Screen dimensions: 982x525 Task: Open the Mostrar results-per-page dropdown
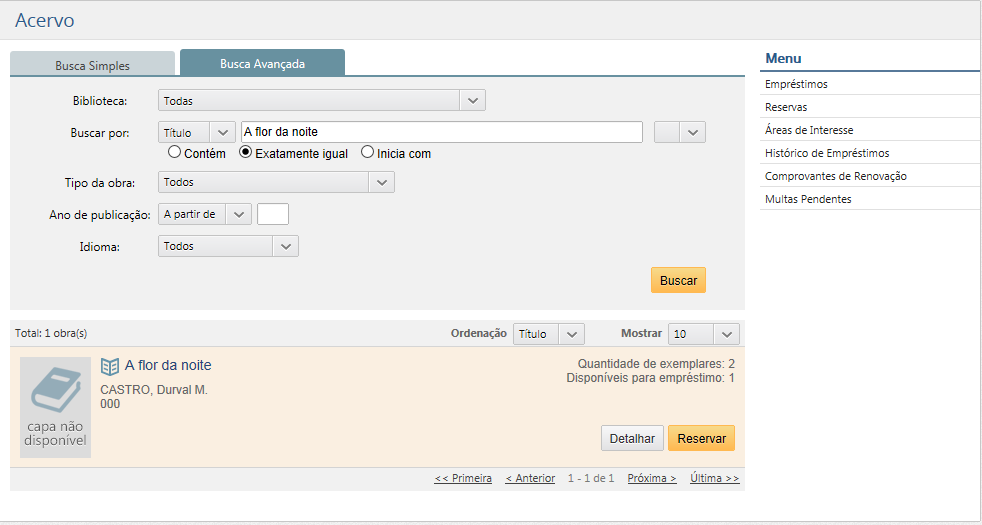(704, 334)
